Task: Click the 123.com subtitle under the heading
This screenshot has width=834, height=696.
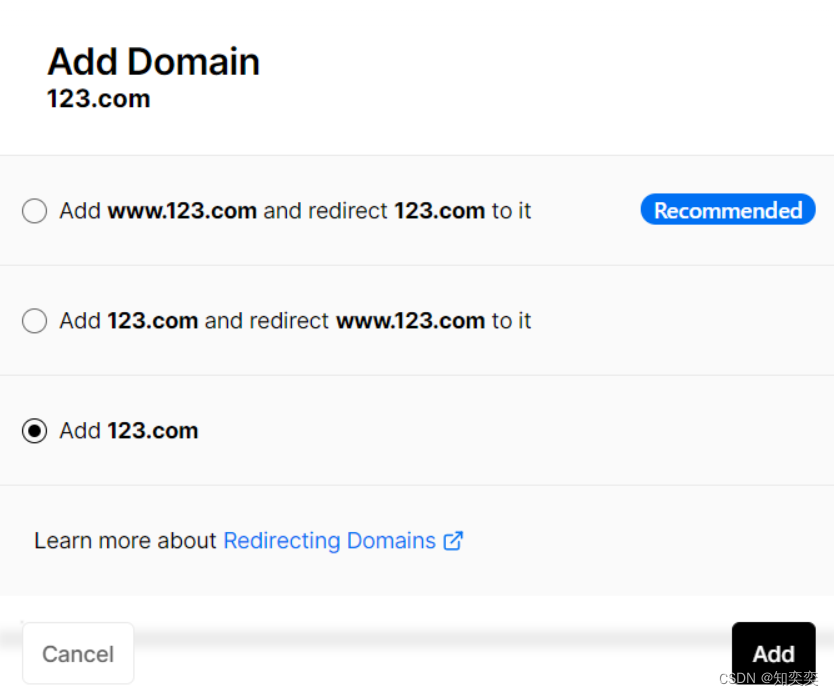Action: coord(98,99)
